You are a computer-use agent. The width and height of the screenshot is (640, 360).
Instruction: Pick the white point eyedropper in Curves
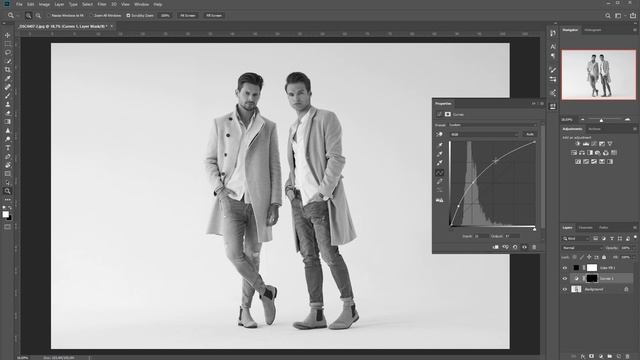point(440,163)
